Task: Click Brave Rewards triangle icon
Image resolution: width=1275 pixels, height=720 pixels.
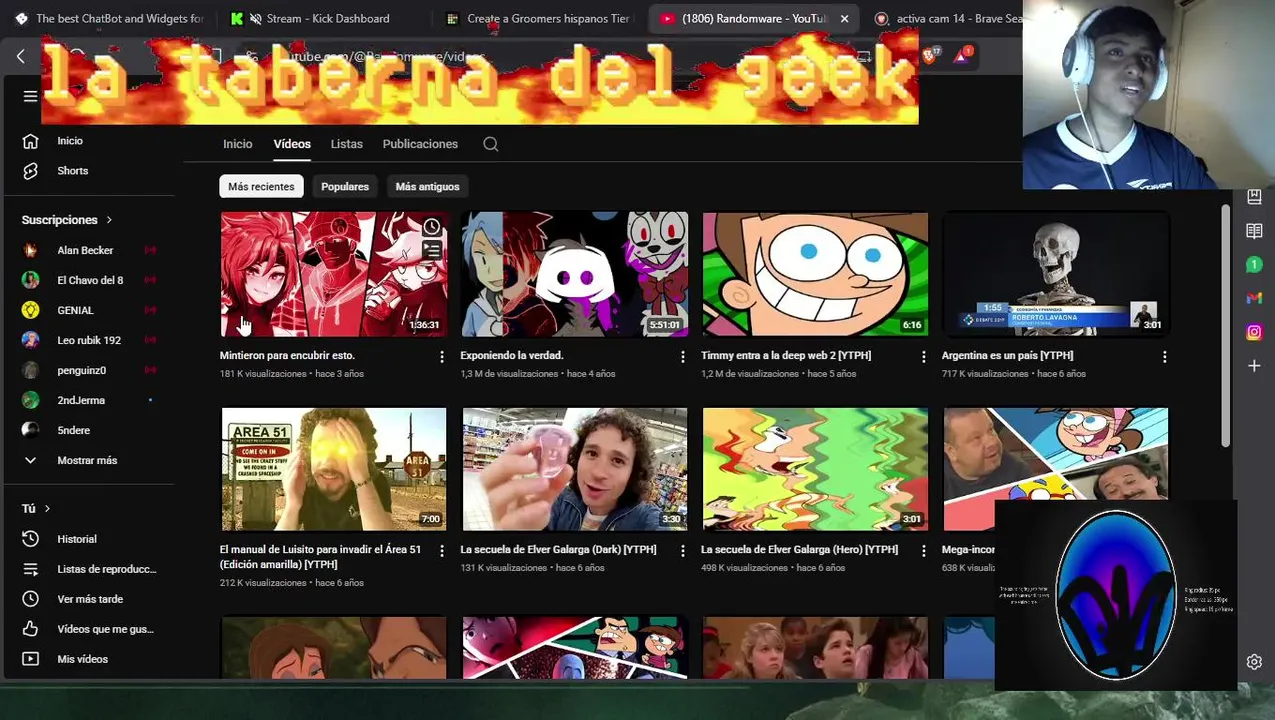Action: (962, 56)
